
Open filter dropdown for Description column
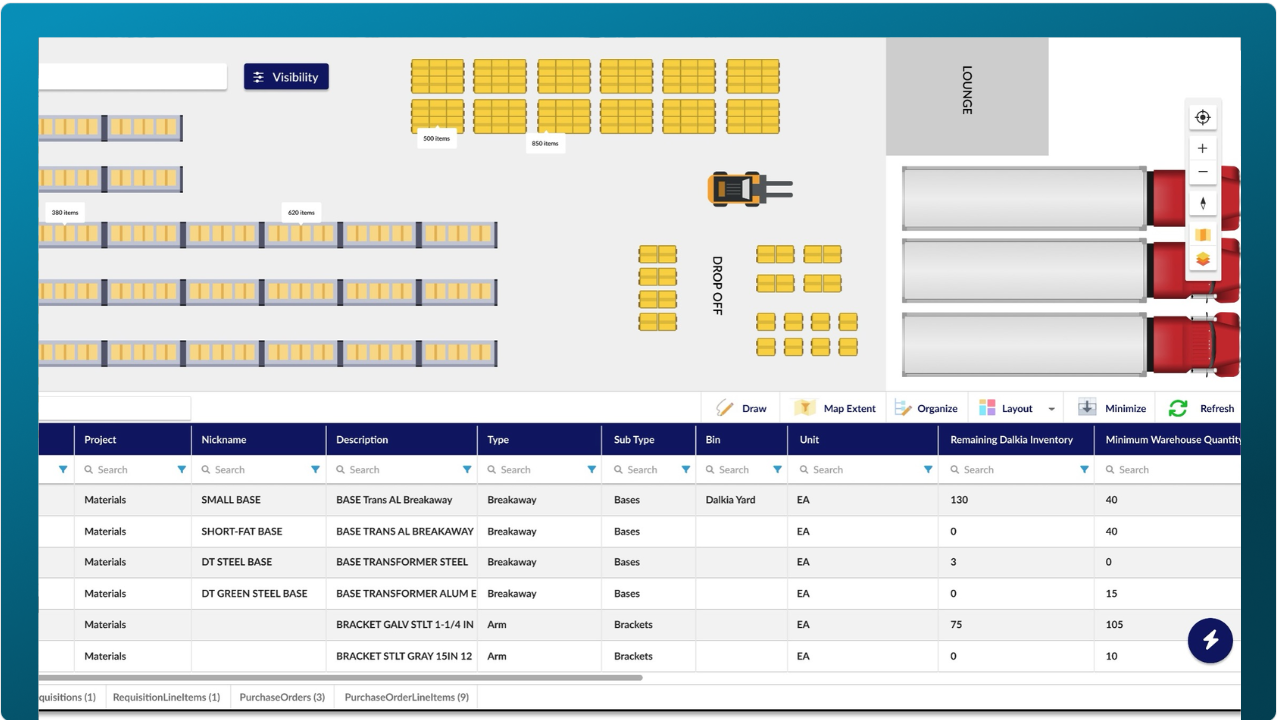tap(467, 469)
